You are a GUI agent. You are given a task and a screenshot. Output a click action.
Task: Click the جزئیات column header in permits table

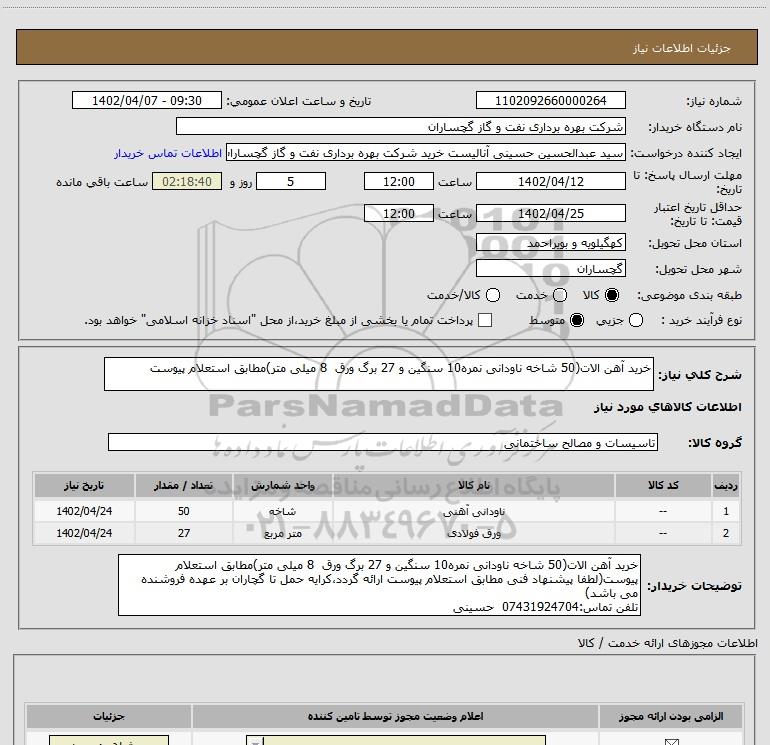pyautogui.click(x=109, y=717)
